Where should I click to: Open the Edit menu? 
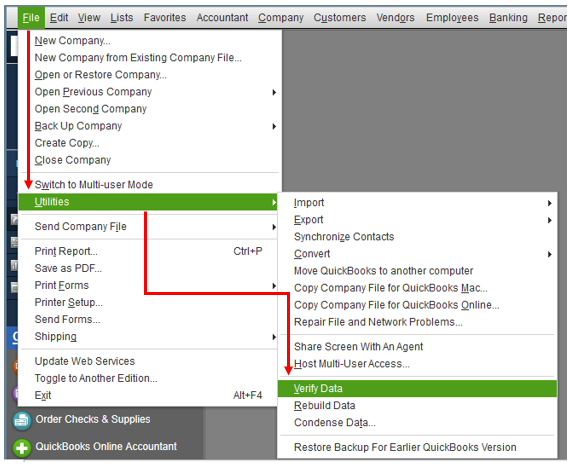tap(59, 17)
